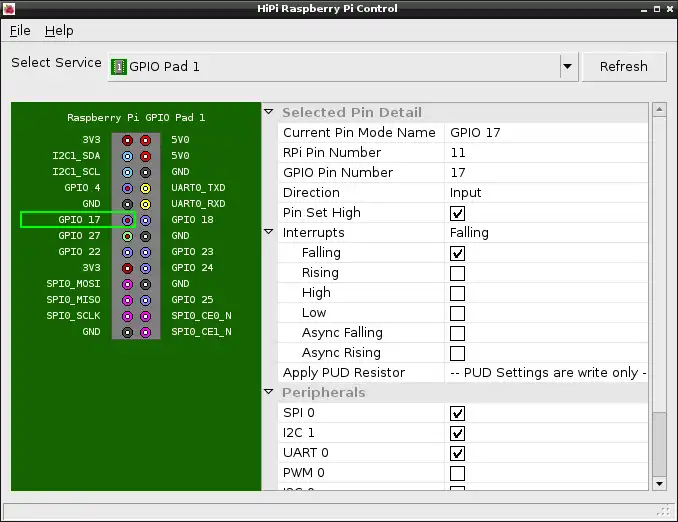Image resolution: width=678 pixels, height=522 pixels.
Task: Click the Refresh button
Action: tap(624, 67)
